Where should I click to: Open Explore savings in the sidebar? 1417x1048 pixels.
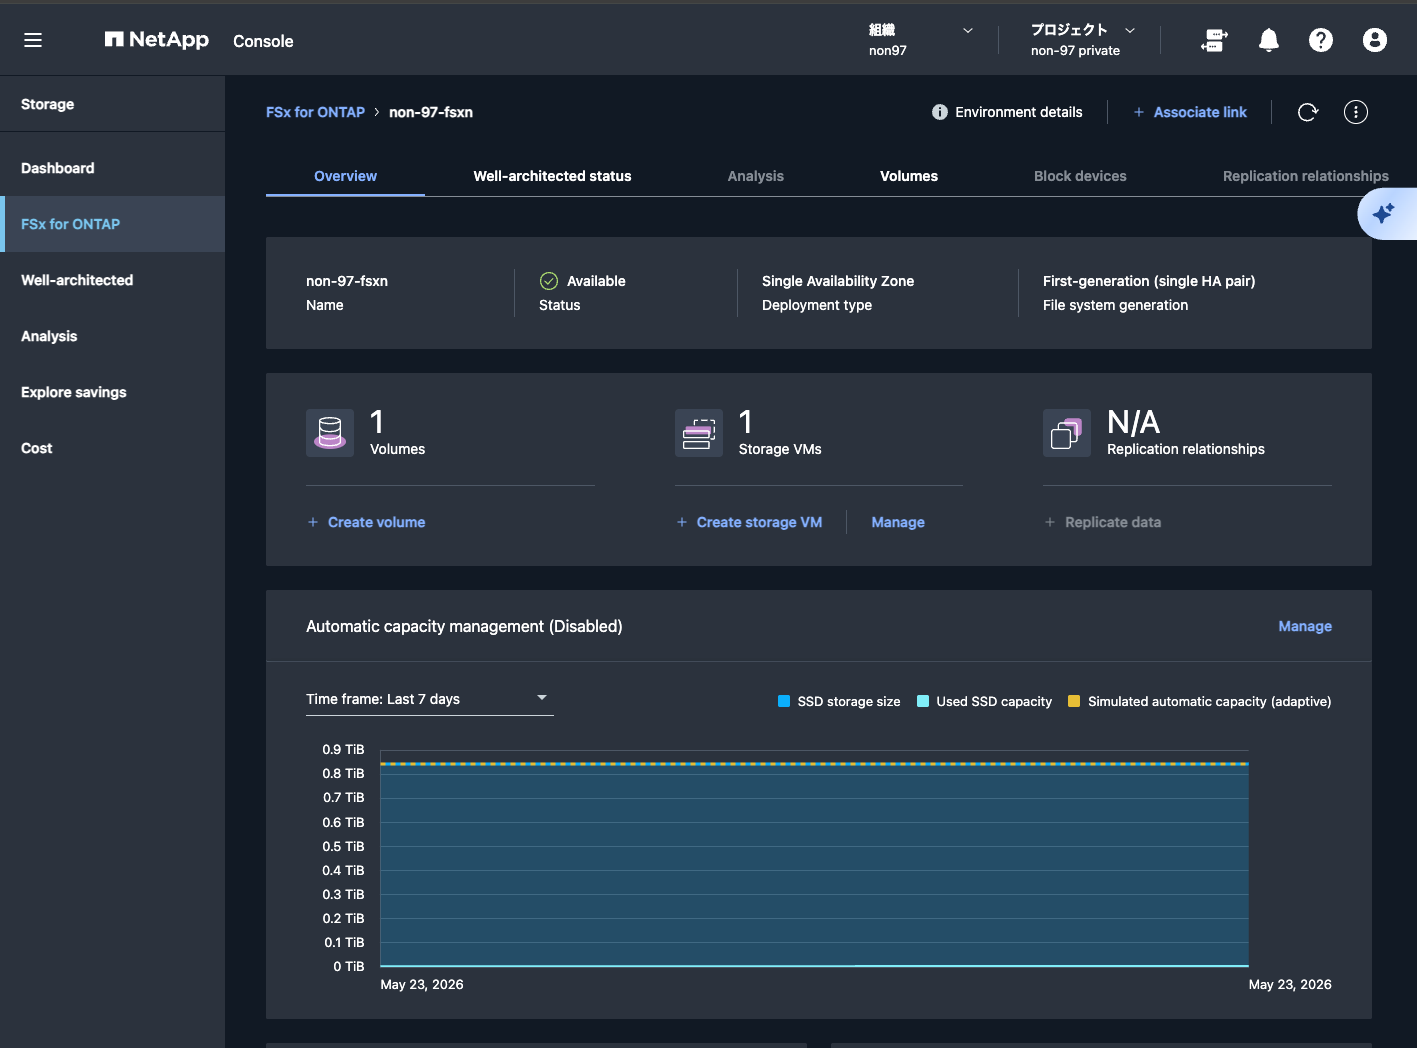(x=112, y=392)
